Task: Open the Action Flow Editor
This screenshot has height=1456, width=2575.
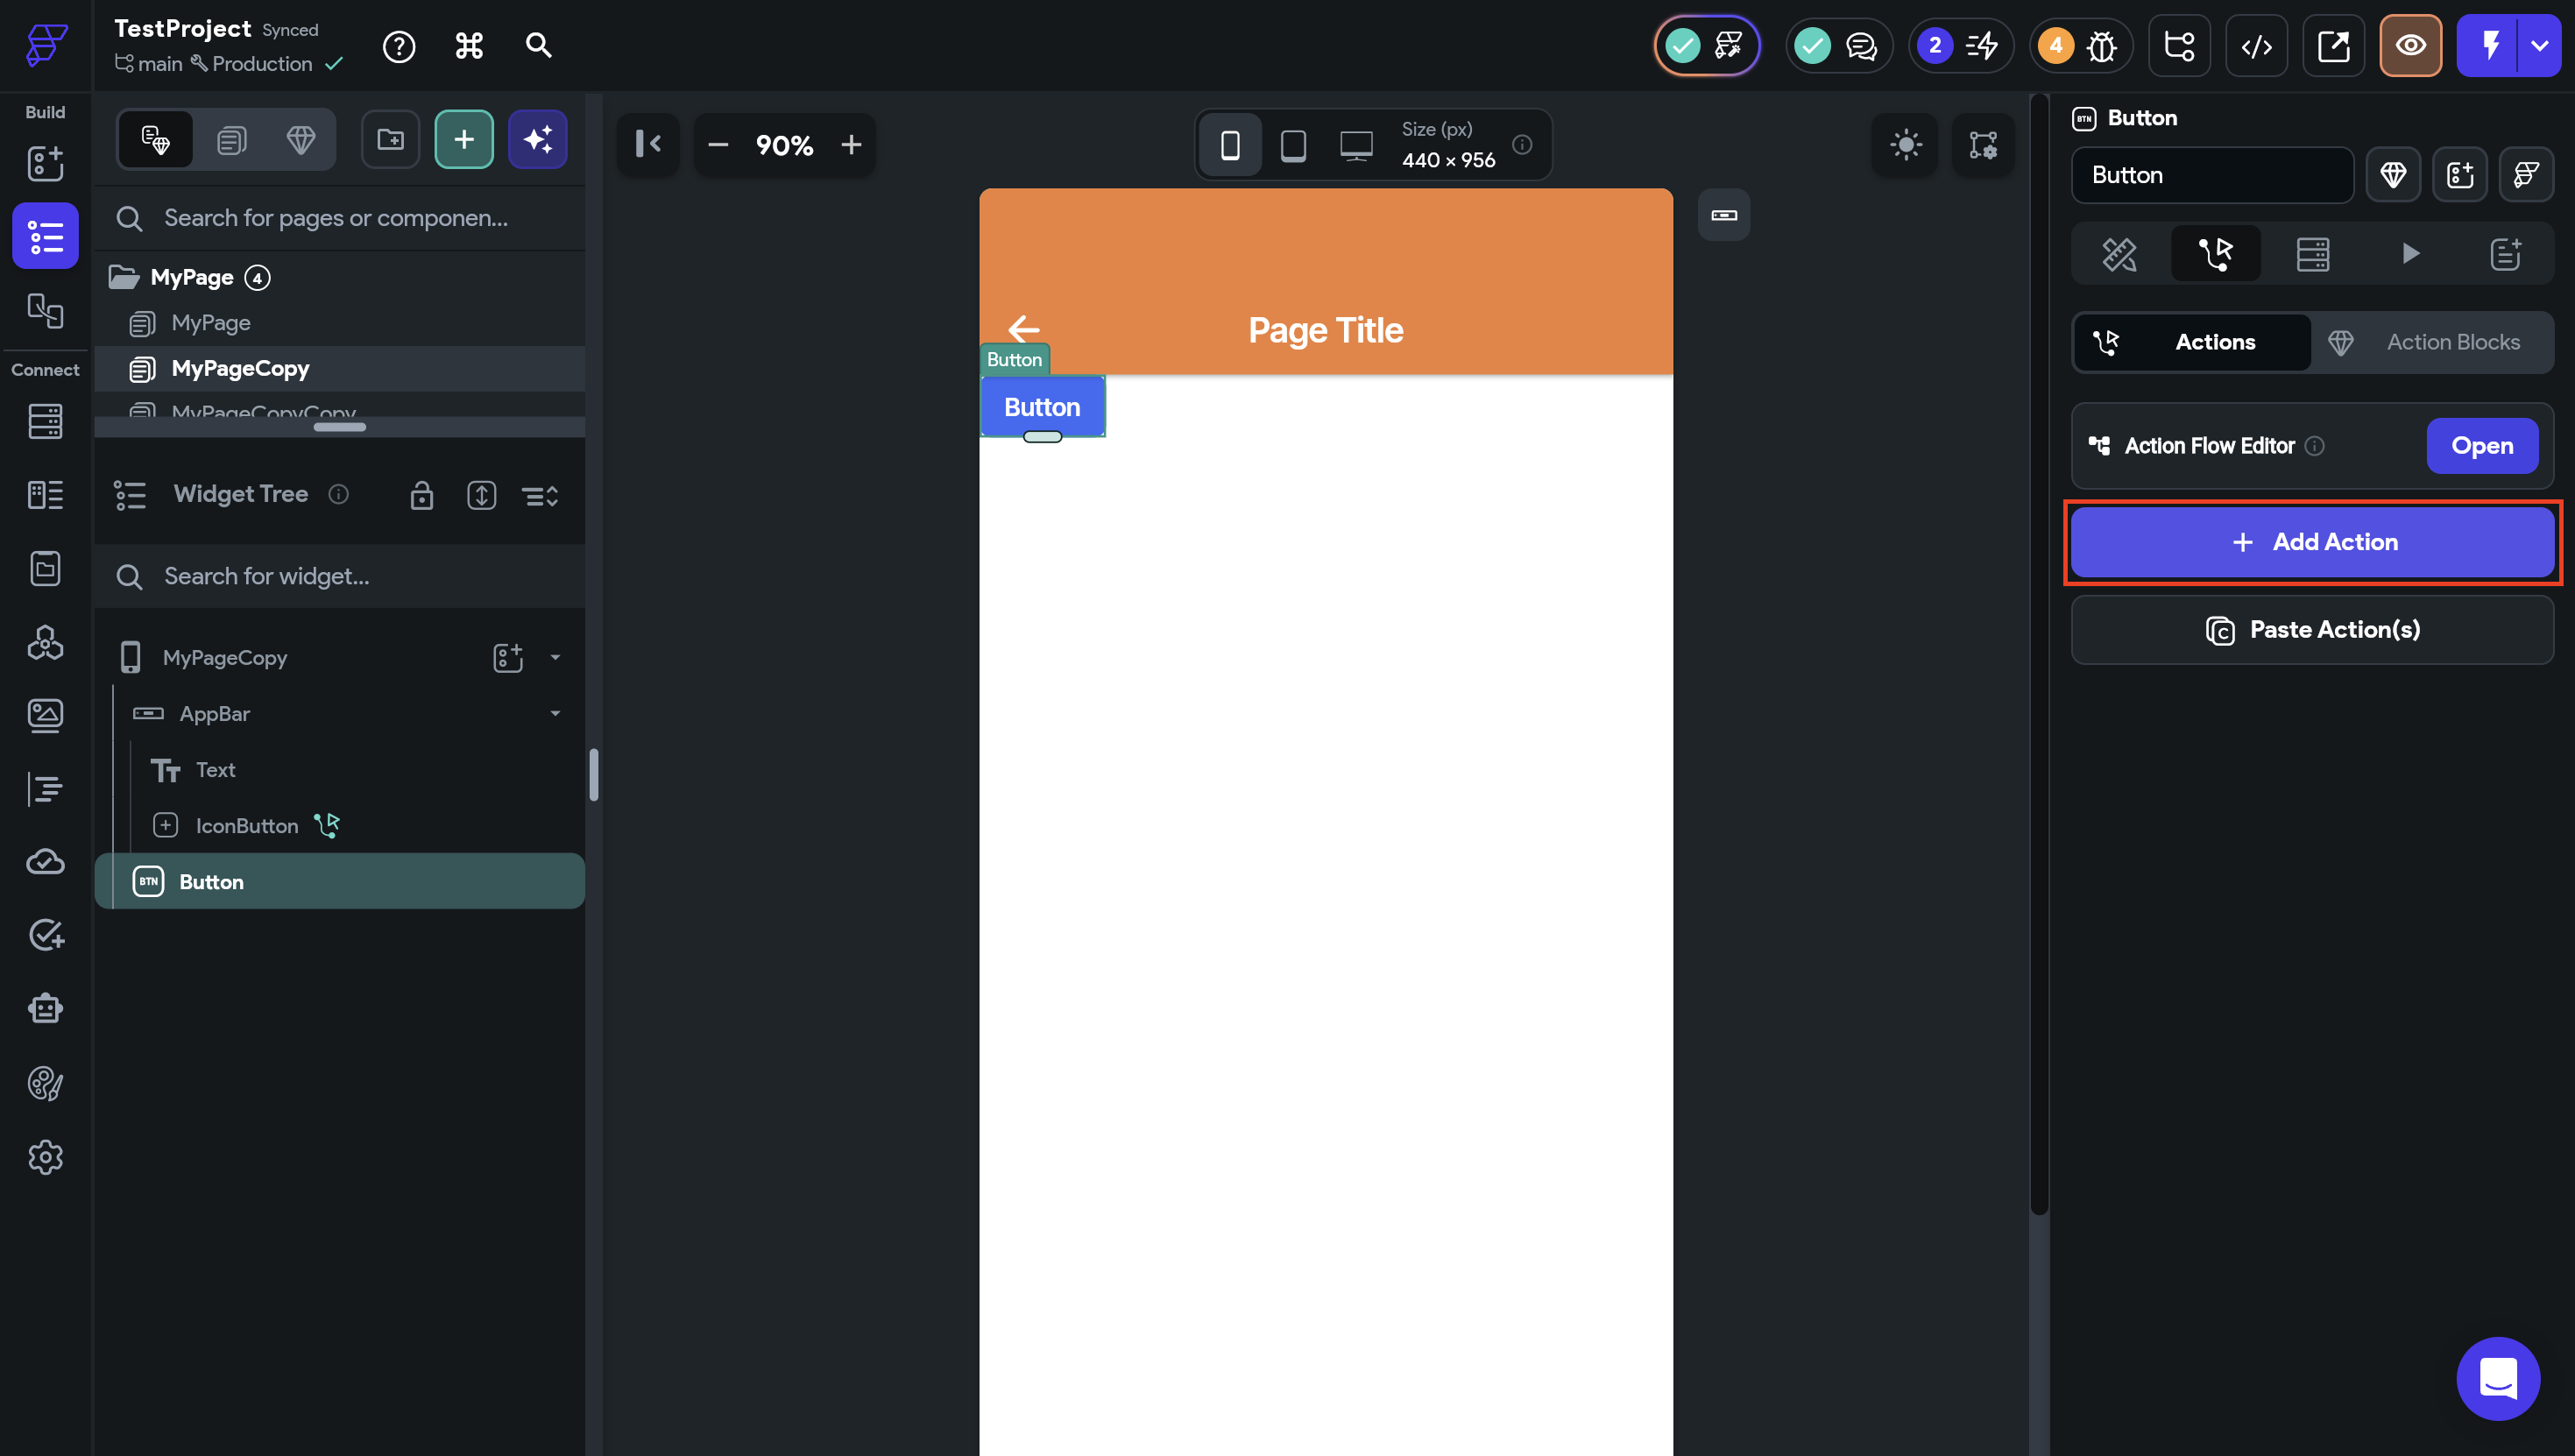Action: [2481, 446]
